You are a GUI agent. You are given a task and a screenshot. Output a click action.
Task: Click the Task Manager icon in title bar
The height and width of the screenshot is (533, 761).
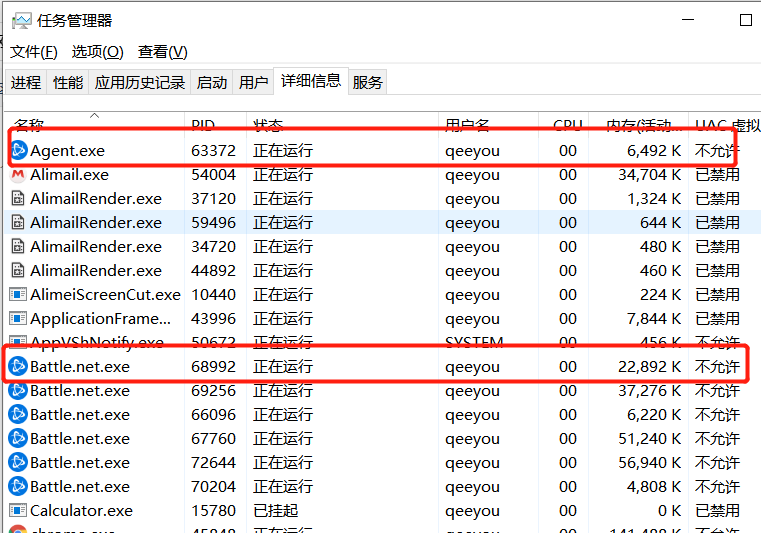click(21, 21)
